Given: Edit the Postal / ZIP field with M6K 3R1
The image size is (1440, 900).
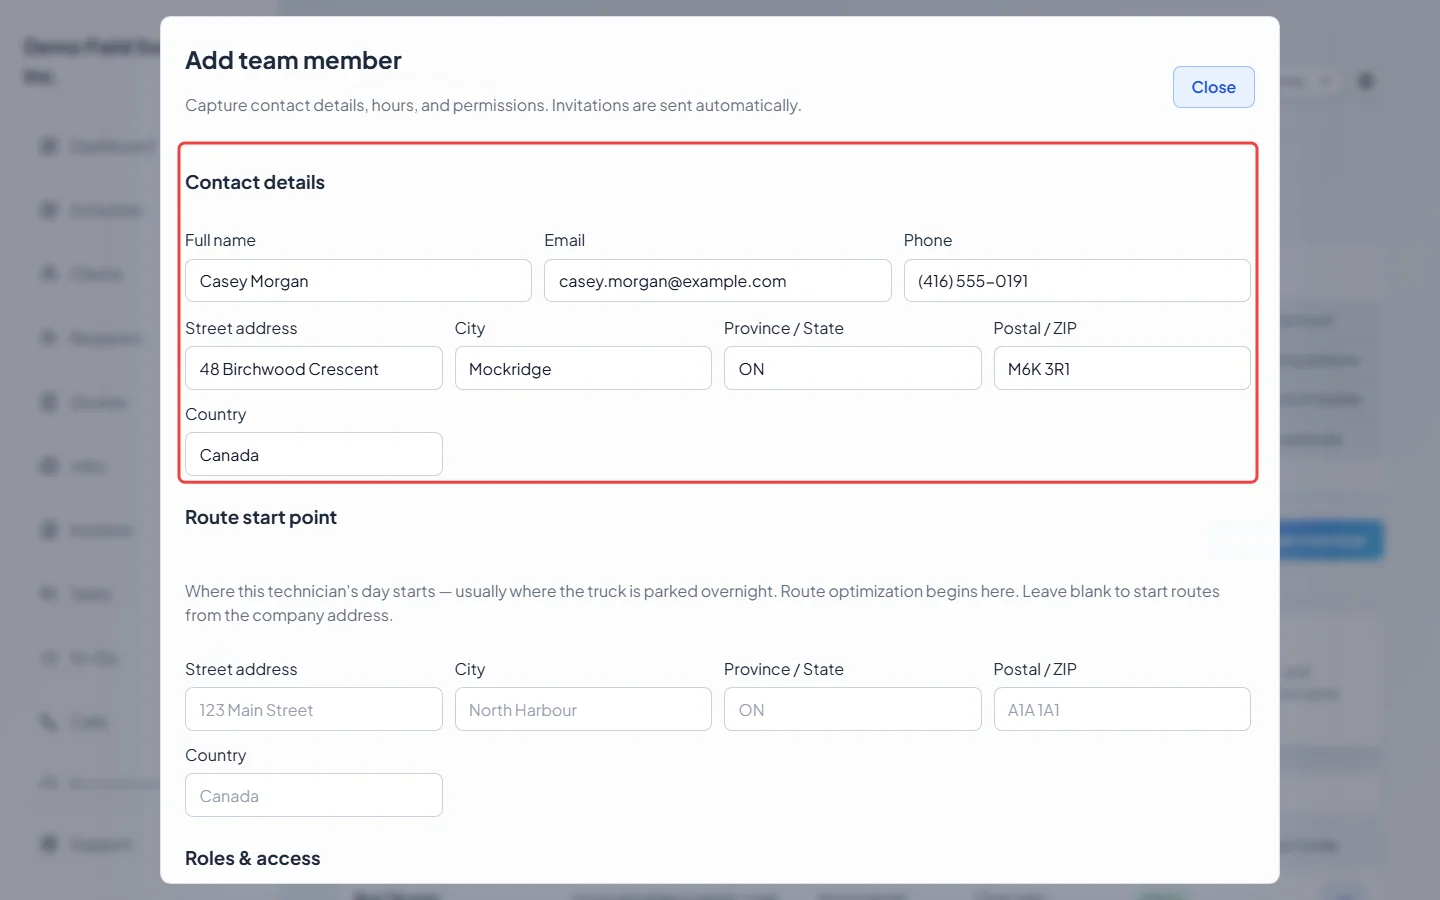Looking at the screenshot, I should pyautogui.click(x=1122, y=369).
